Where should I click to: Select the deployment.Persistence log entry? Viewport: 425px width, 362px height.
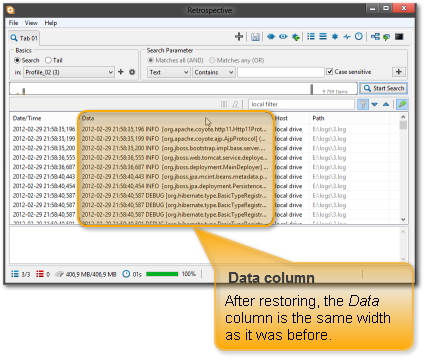tap(204, 186)
